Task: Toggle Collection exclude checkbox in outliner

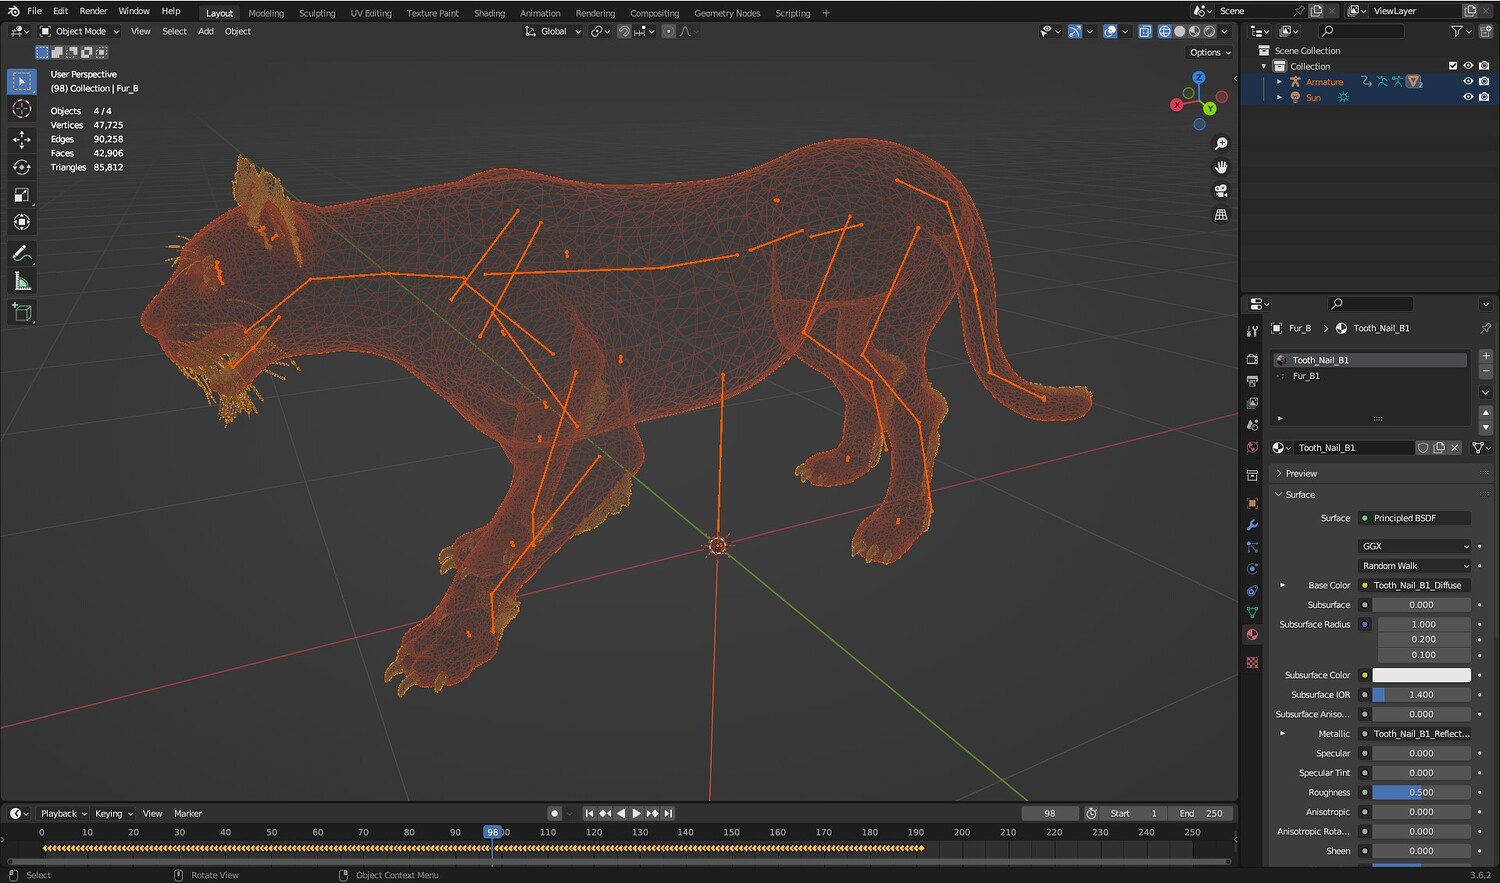Action: pyautogui.click(x=1453, y=66)
